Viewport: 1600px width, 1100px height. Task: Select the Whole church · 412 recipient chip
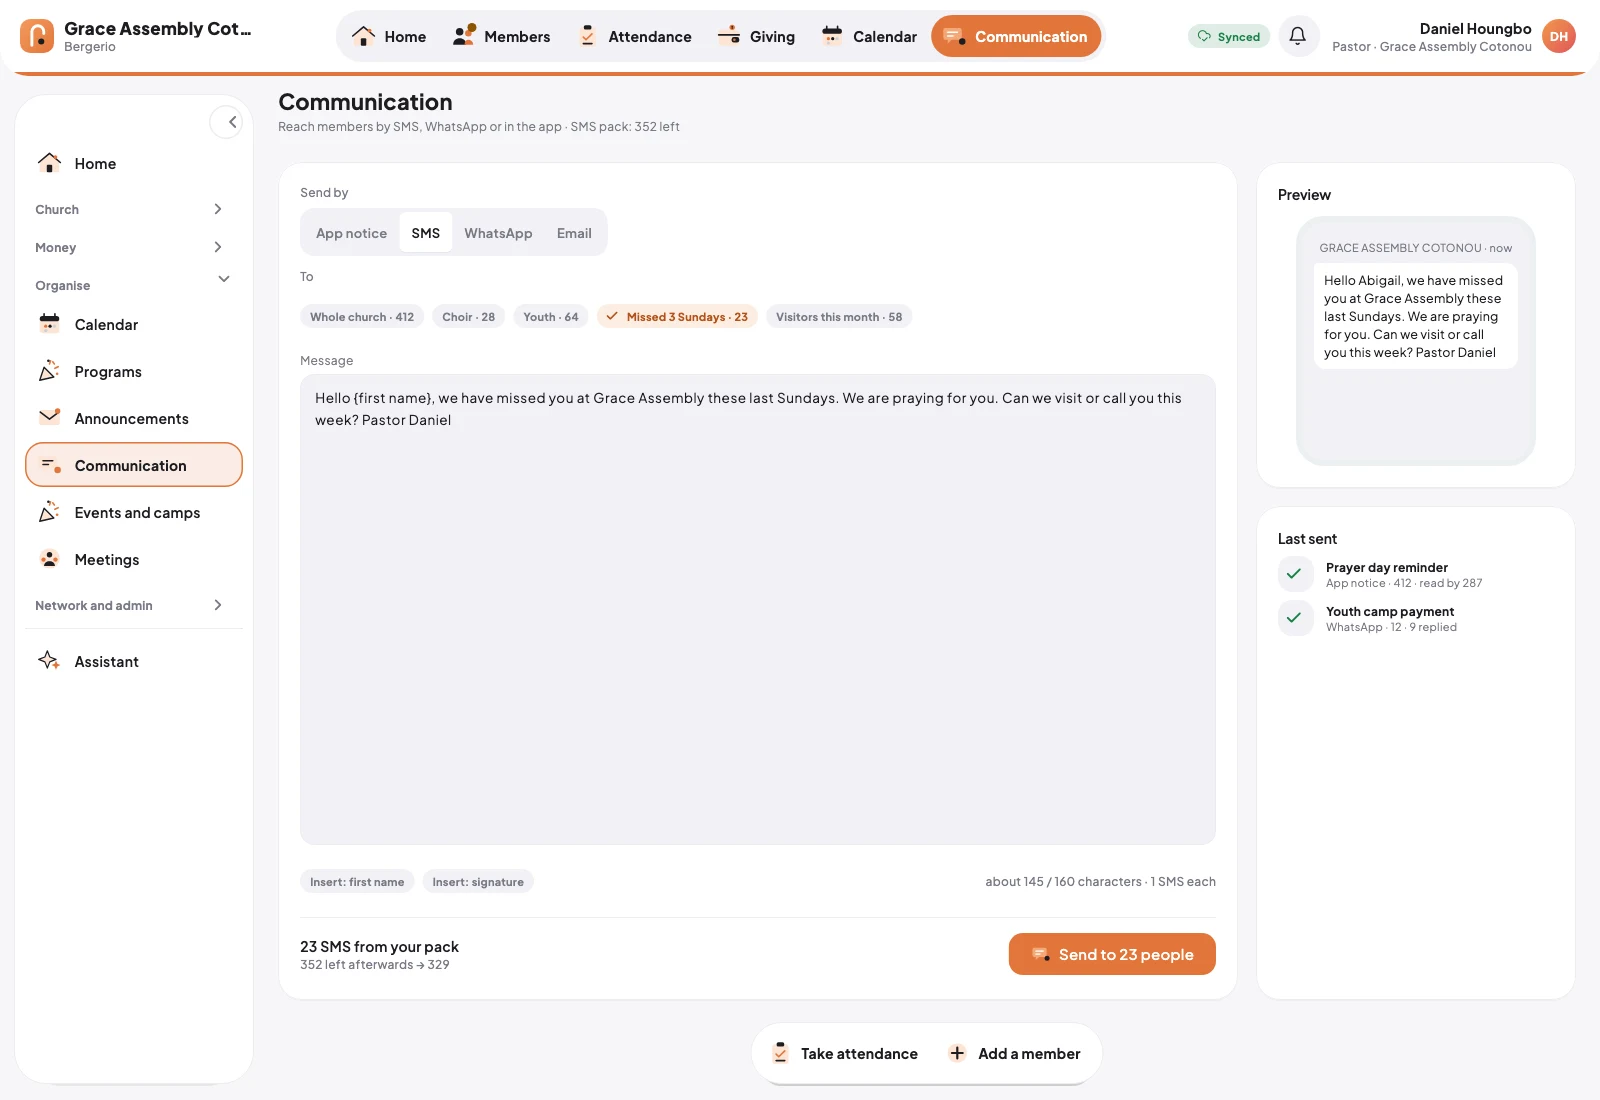pyautogui.click(x=362, y=317)
